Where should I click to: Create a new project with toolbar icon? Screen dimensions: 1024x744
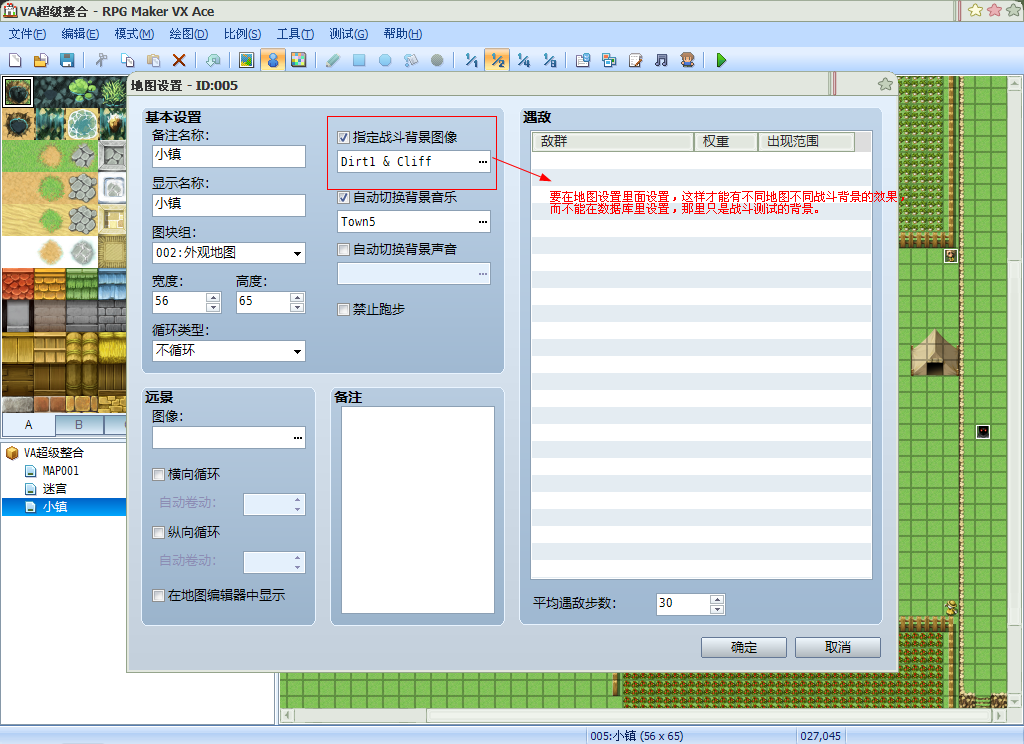click(15, 60)
